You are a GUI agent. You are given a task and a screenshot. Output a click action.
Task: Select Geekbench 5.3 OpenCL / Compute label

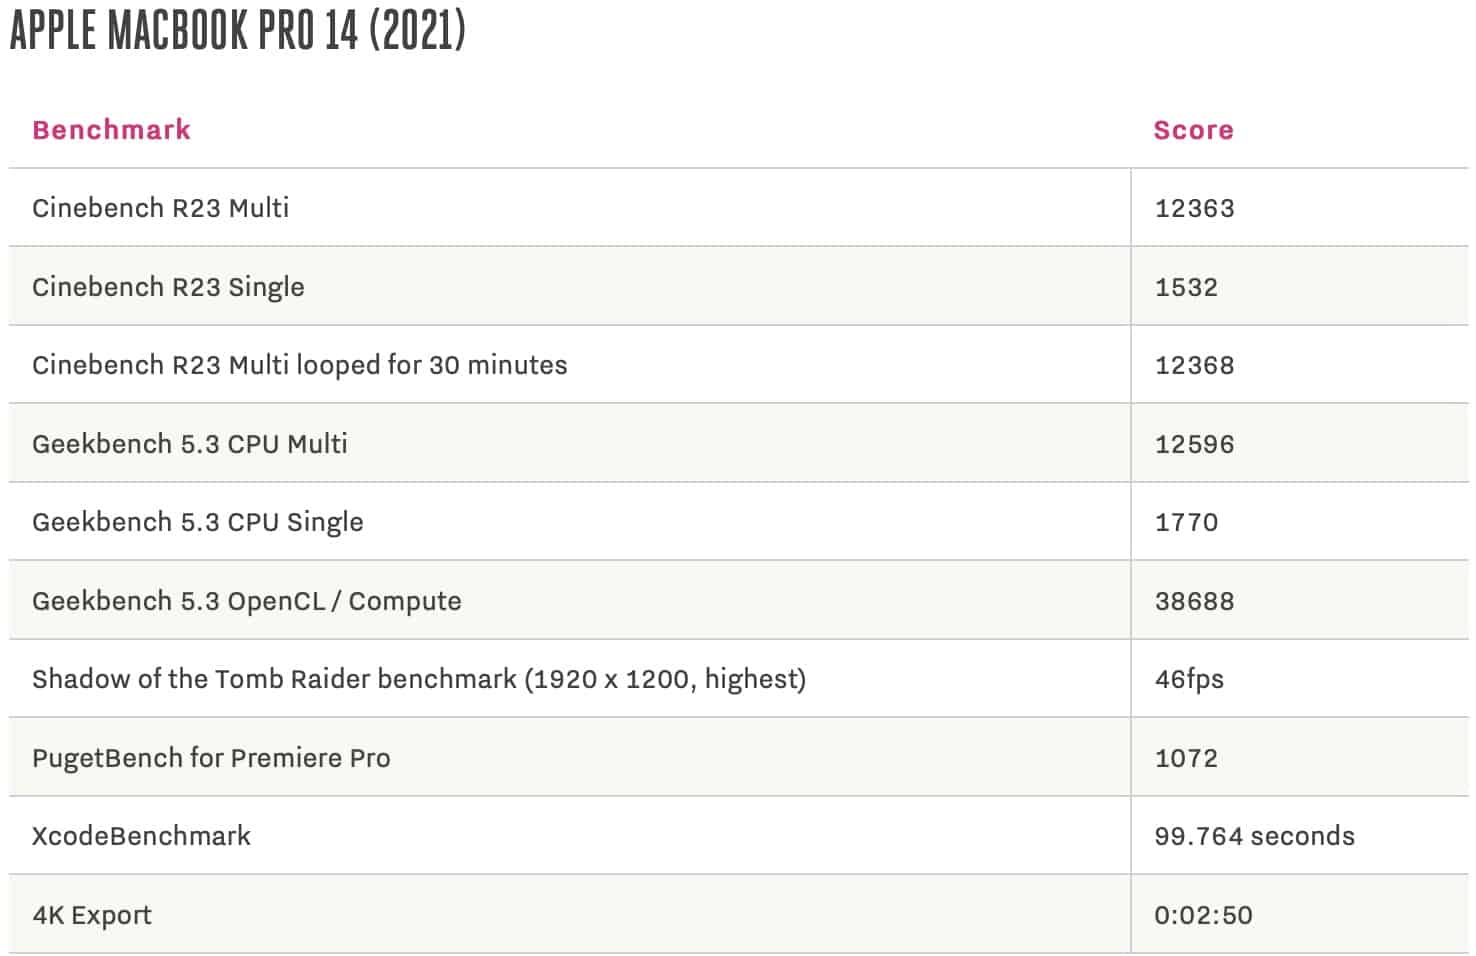point(247,601)
